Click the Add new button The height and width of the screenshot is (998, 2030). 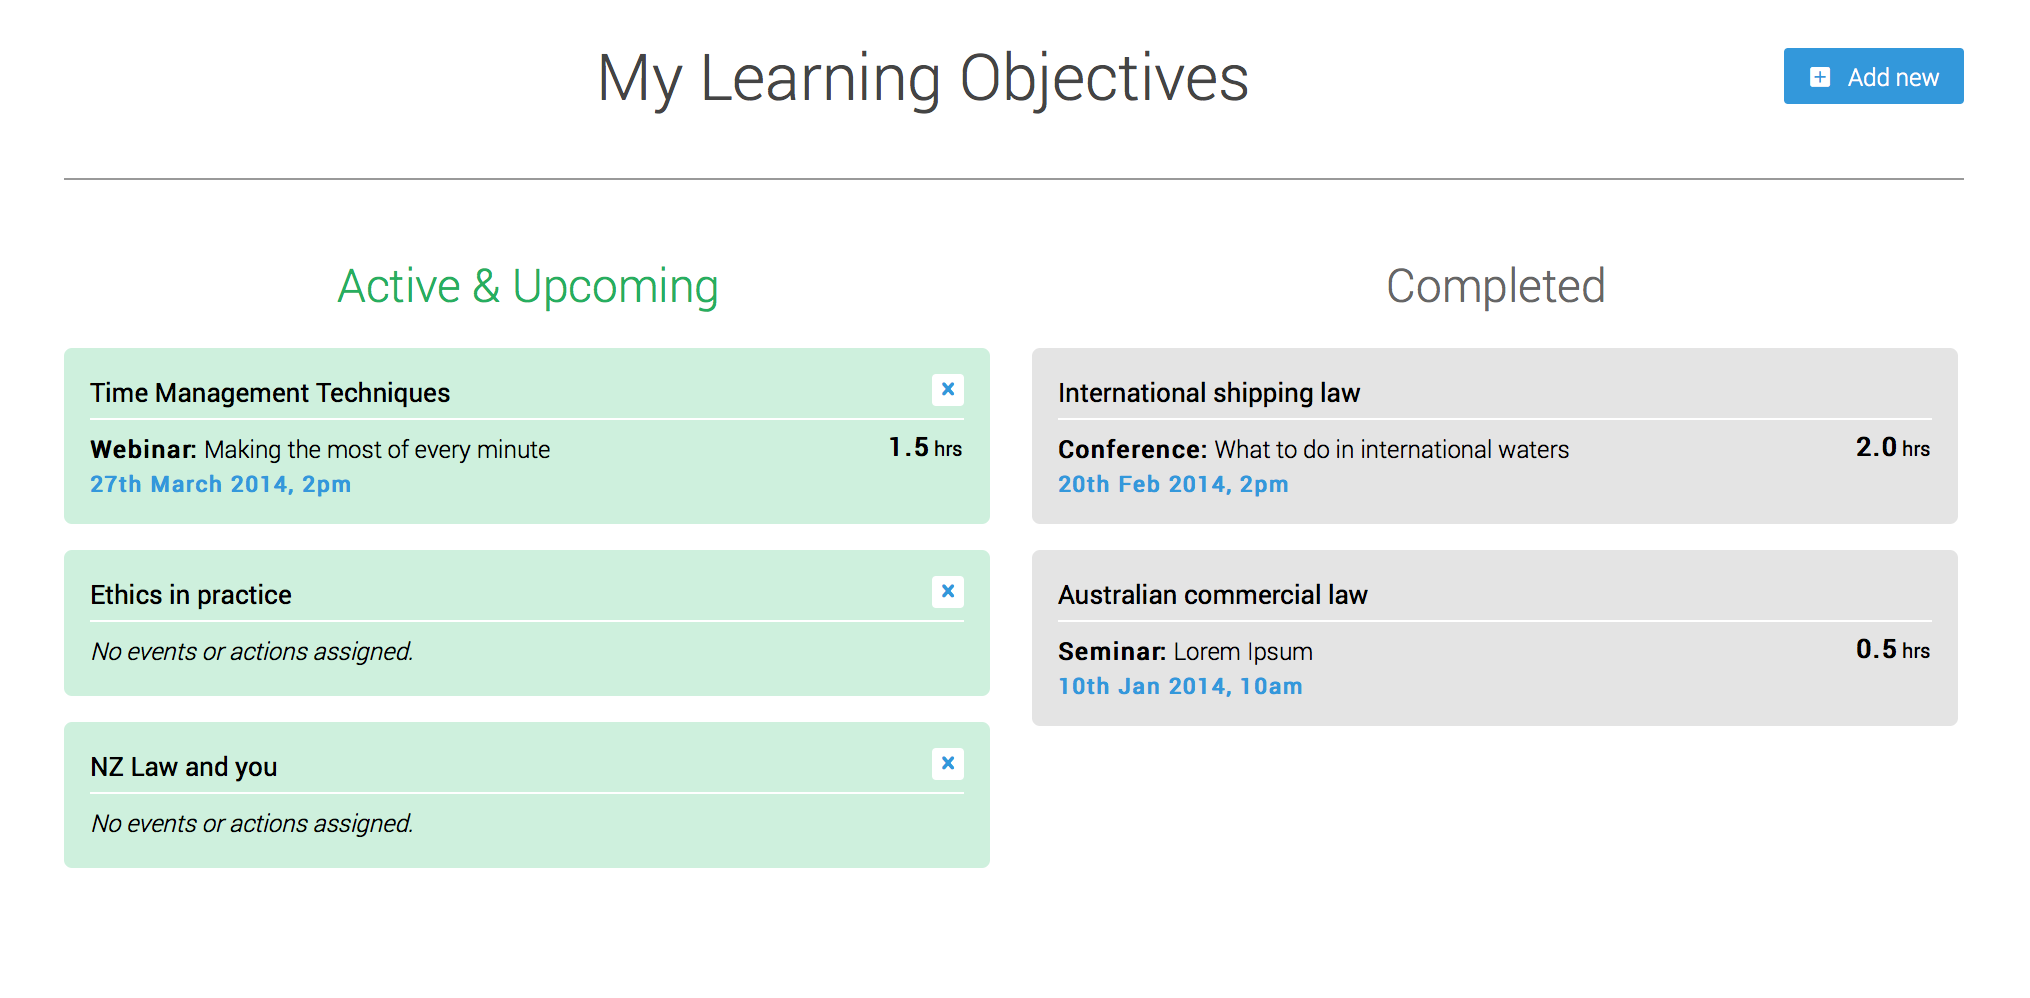[1873, 76]
